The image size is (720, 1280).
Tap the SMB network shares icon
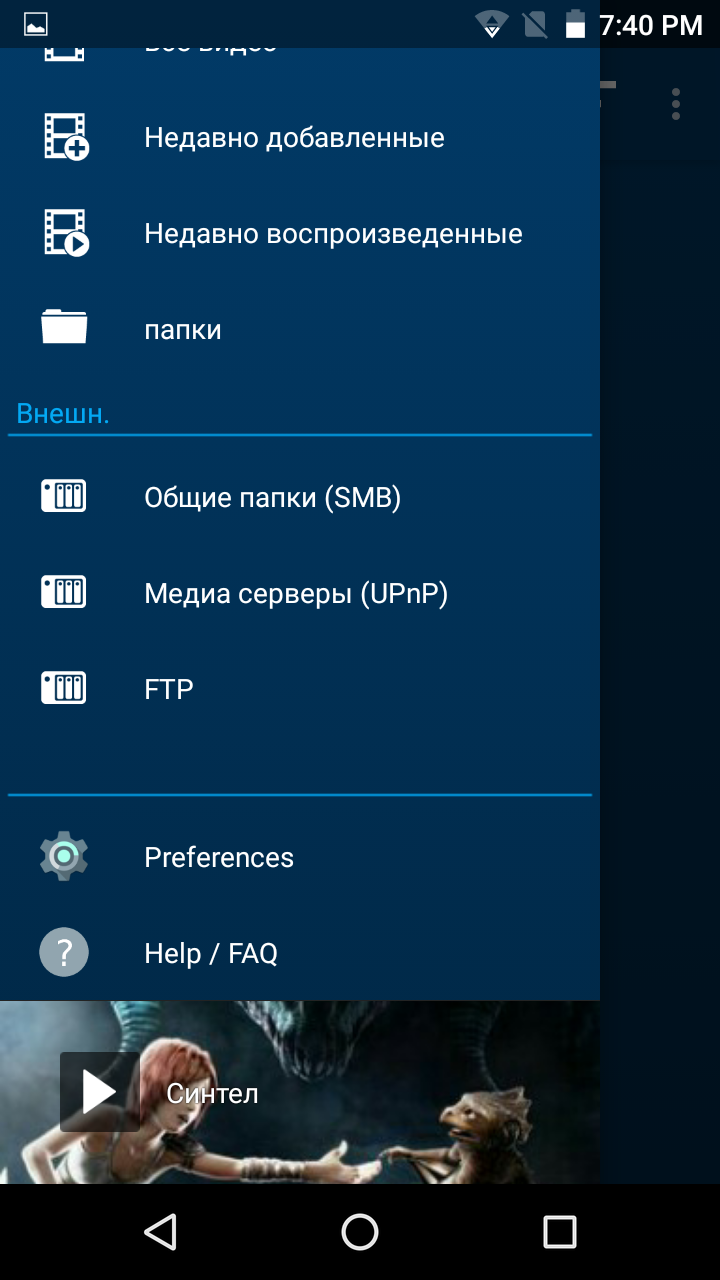[x=64, y=496]
